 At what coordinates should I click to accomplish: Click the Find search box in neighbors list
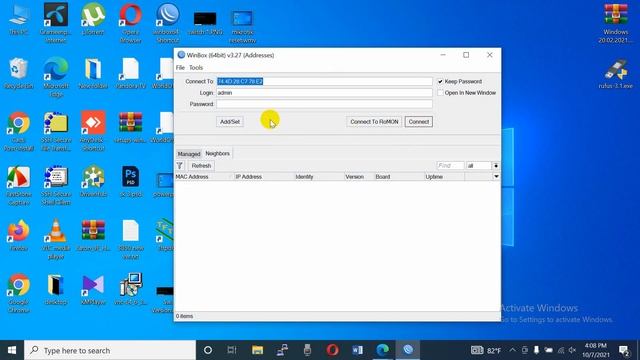click(450, 166)
